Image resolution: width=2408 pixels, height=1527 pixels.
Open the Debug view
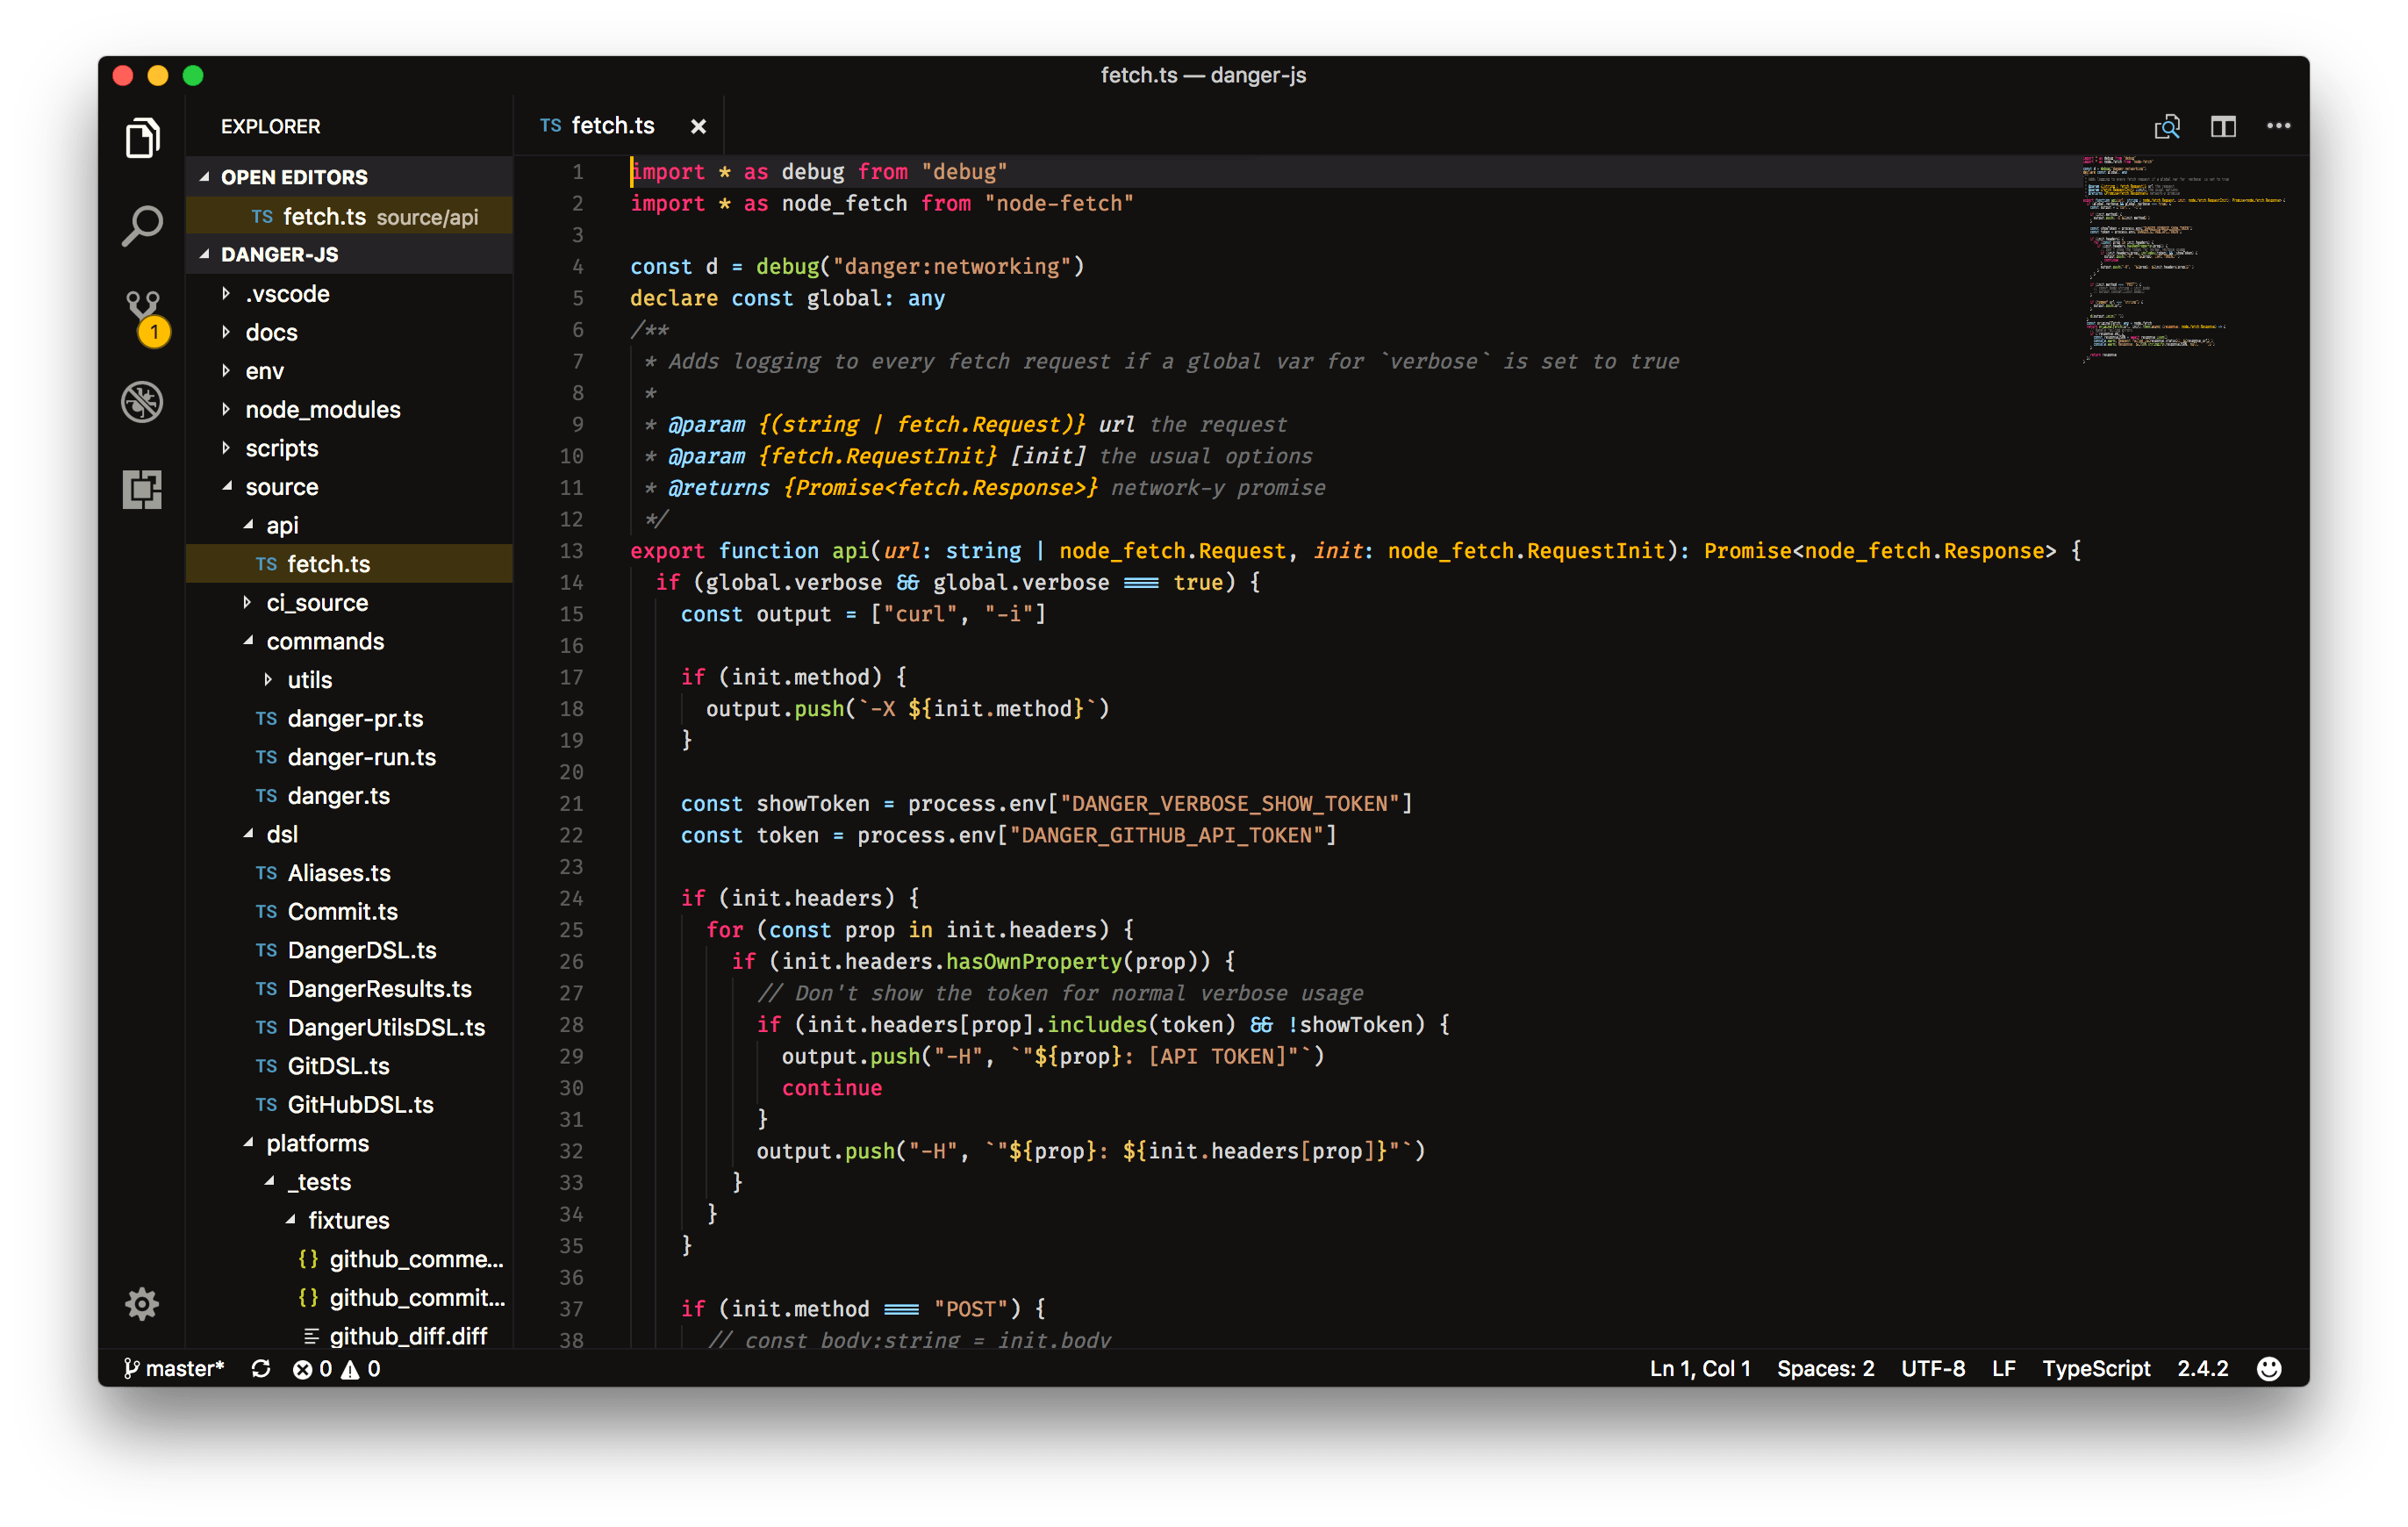click(x=142, y=401)
